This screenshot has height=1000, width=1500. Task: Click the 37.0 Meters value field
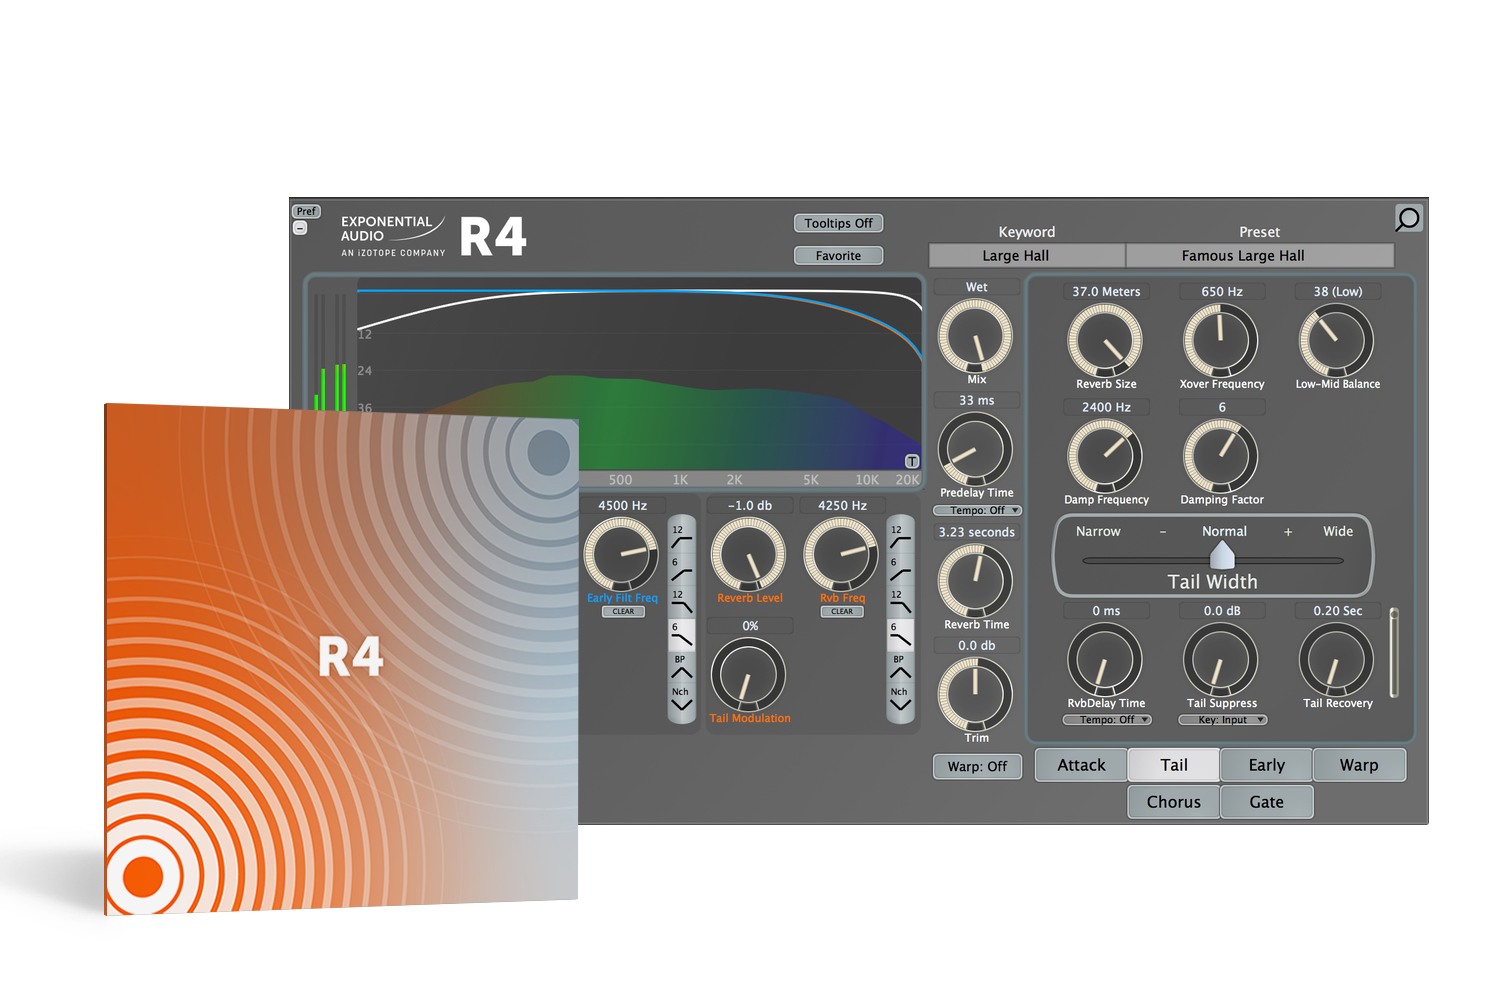click(x=1106, y=291)
